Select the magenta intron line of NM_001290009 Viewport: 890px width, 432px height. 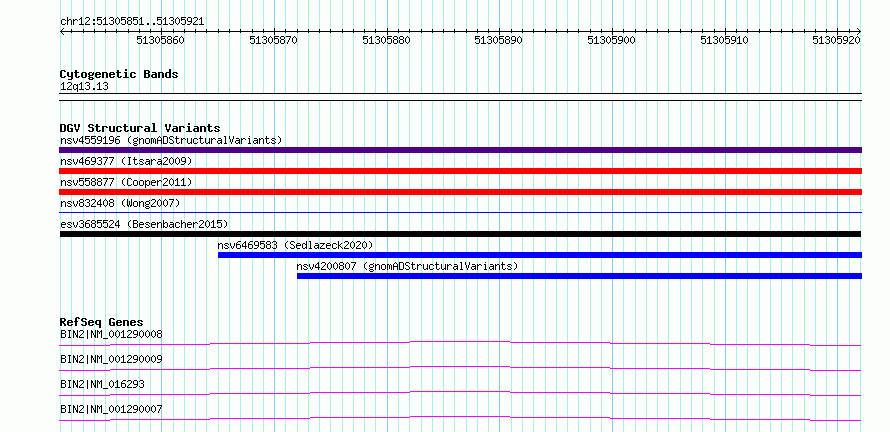tap(460, 367)
